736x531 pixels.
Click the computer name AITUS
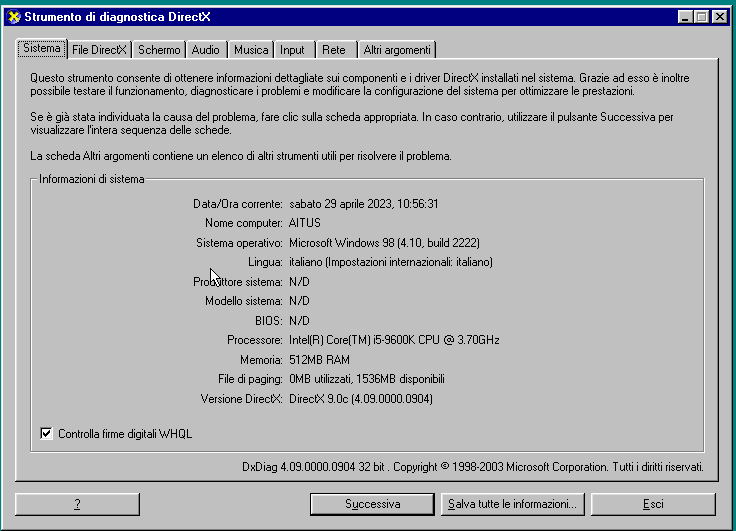(305, 223)
